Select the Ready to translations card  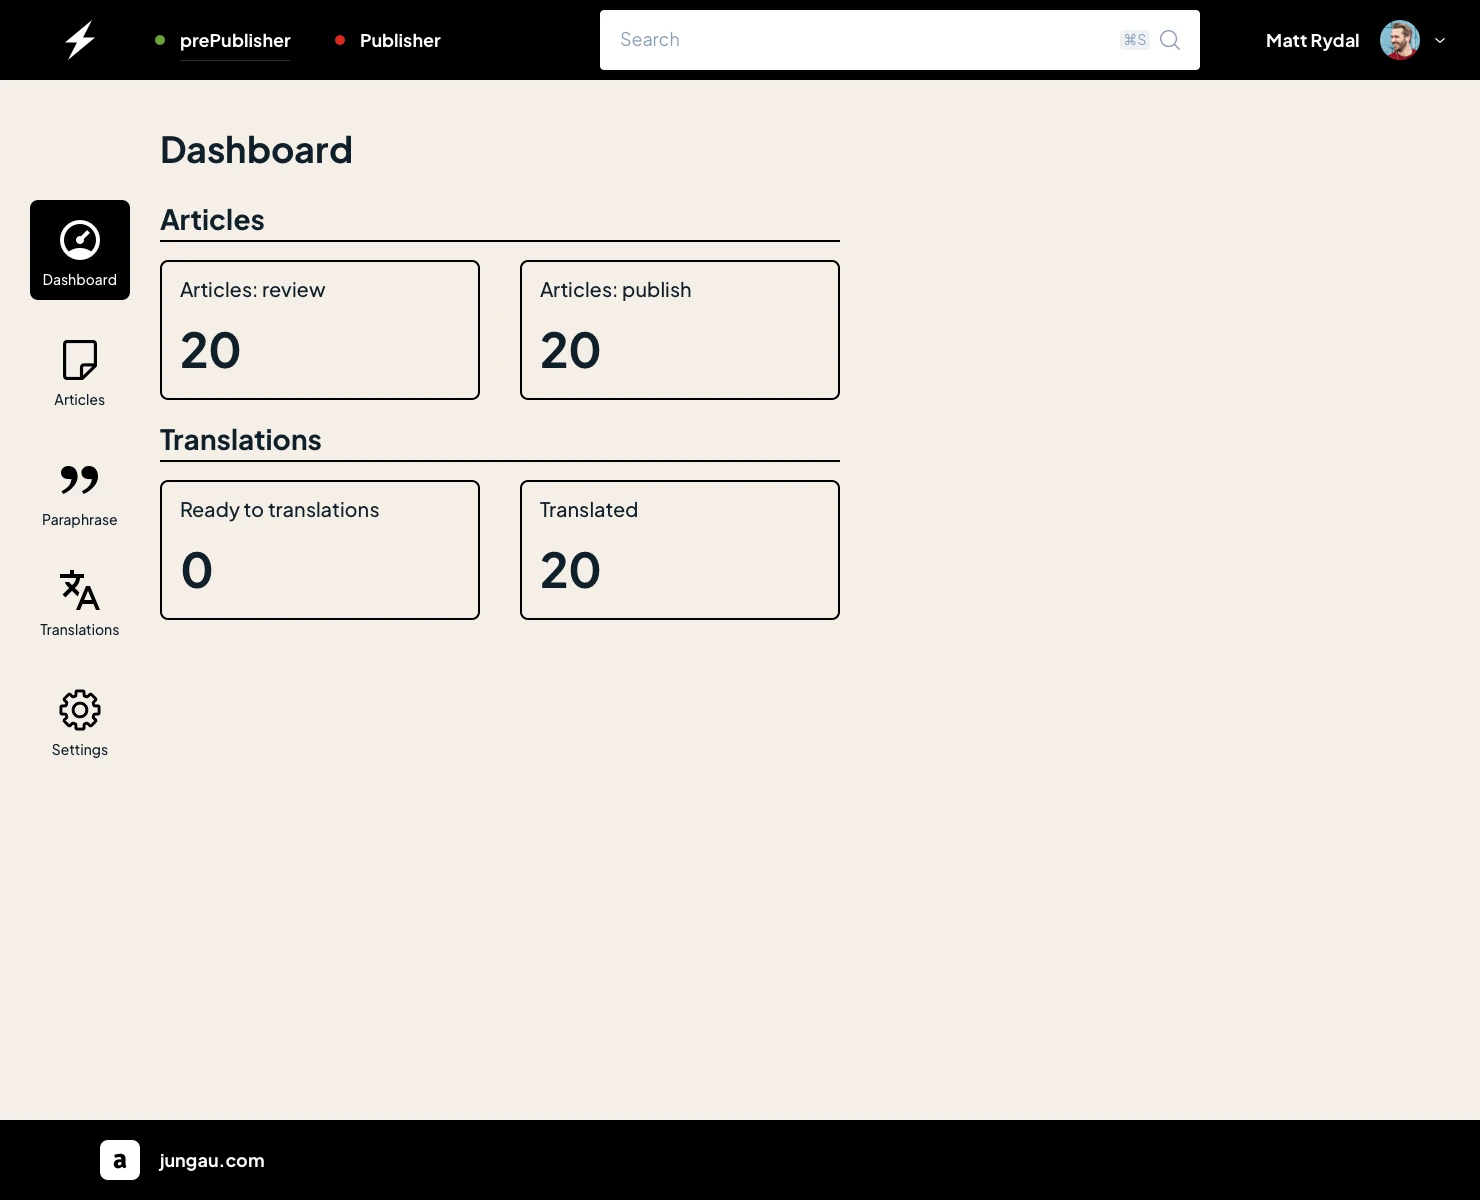[320, 550]
